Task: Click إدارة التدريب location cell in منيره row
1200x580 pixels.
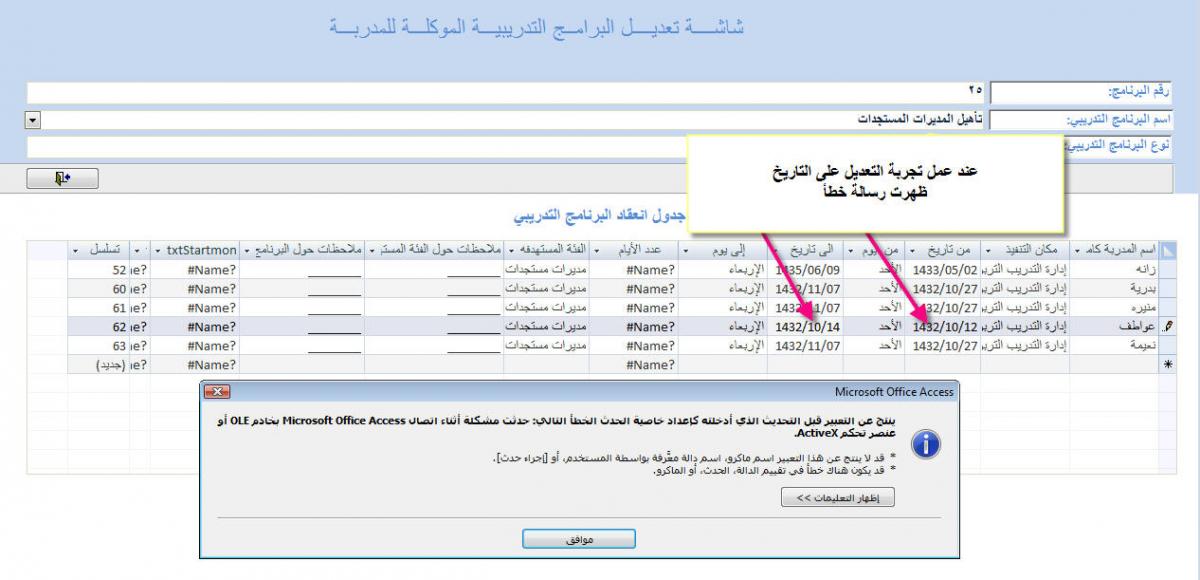Action: (1025, 307)
